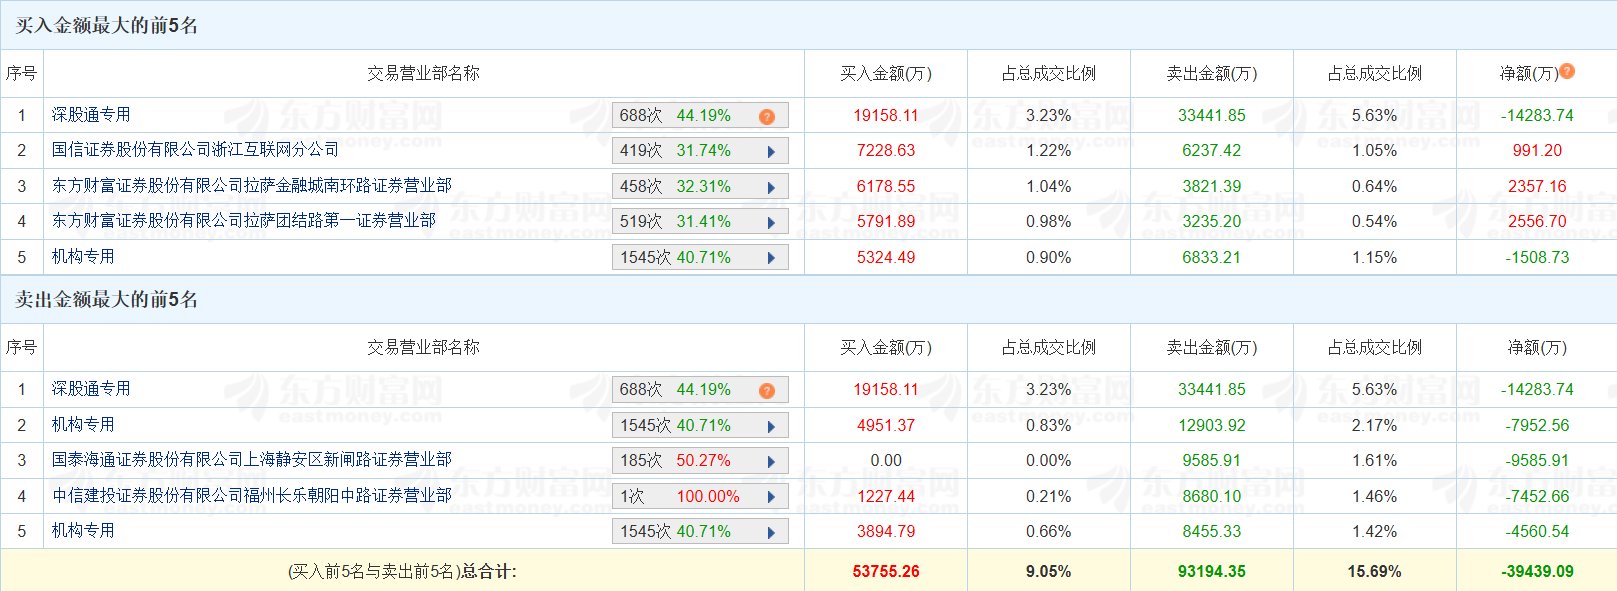Open 东方财富证券拉萨团结路第一证券营业部 link
The width and height of the screenshot is (1617, 591).
[x=243, y=221]
